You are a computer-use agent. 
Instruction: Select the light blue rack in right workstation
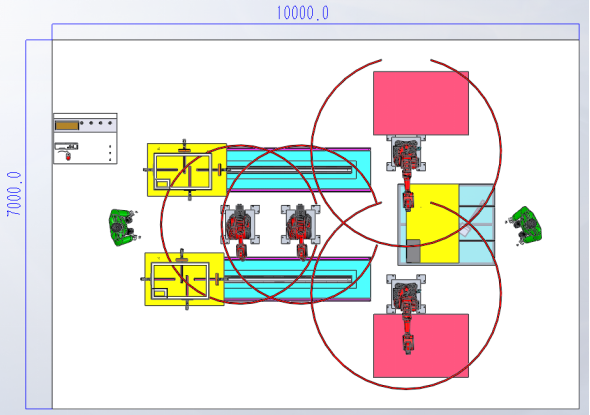476,224
